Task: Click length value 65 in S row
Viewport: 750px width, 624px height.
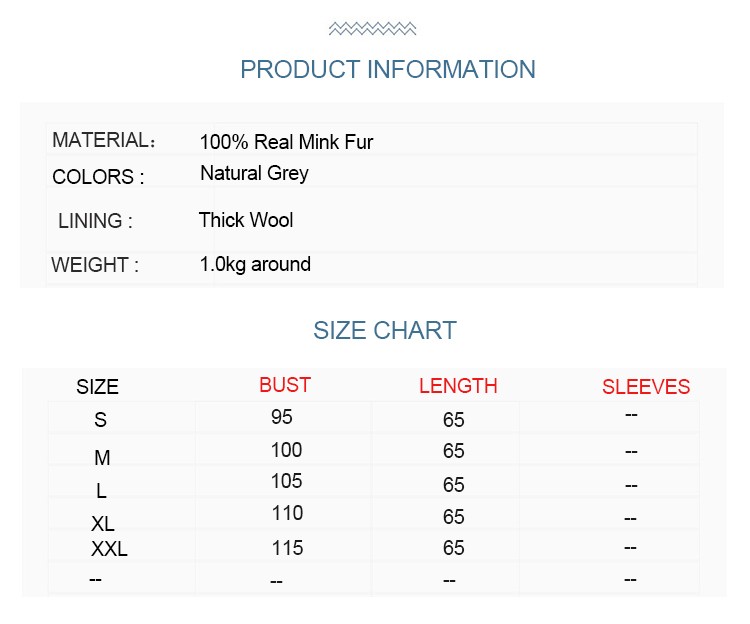Action: coord(453,420)
